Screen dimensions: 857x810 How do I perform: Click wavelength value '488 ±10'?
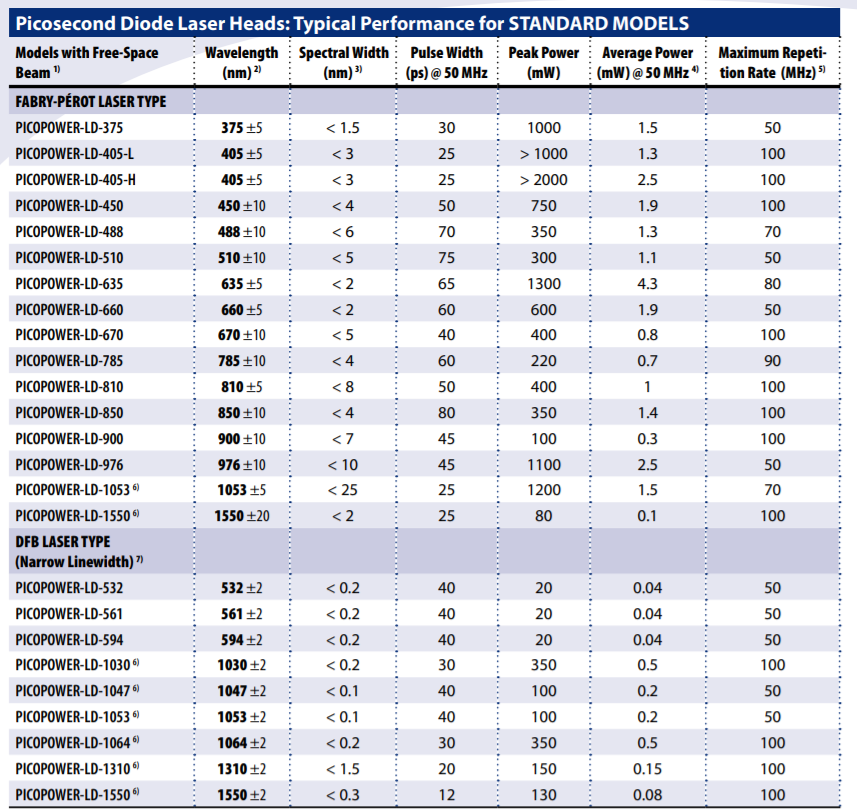242,232
